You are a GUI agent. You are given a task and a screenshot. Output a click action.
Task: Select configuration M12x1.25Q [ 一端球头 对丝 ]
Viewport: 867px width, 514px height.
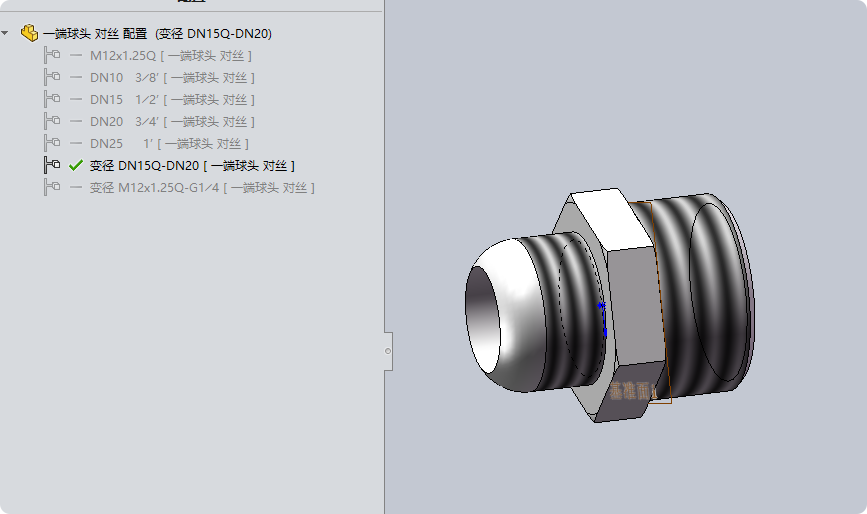point(171,56)
